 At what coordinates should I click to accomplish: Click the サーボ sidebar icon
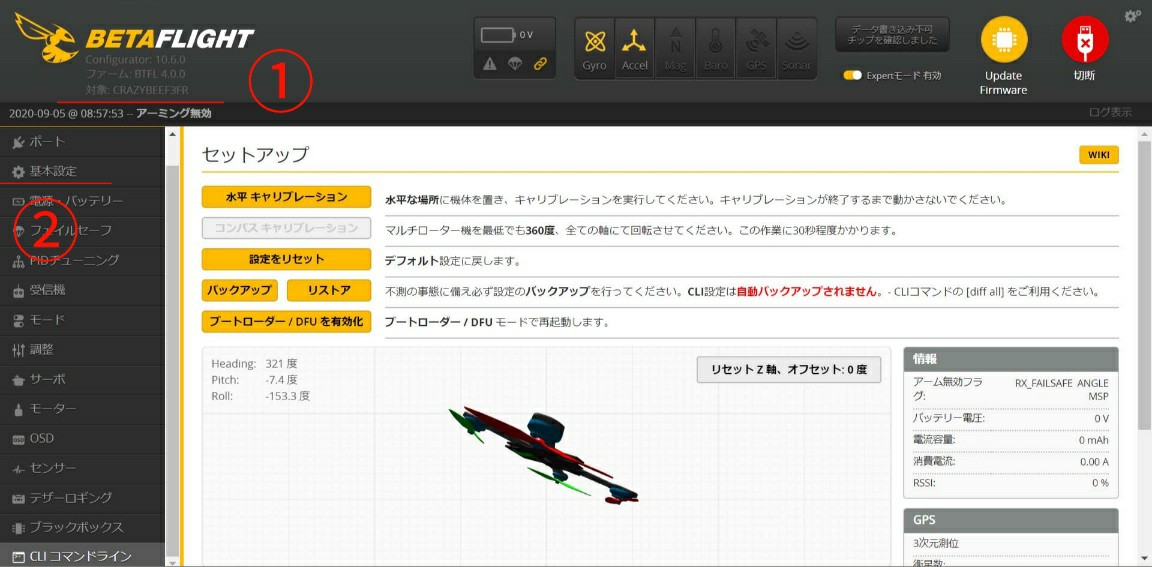pos(18,380)
